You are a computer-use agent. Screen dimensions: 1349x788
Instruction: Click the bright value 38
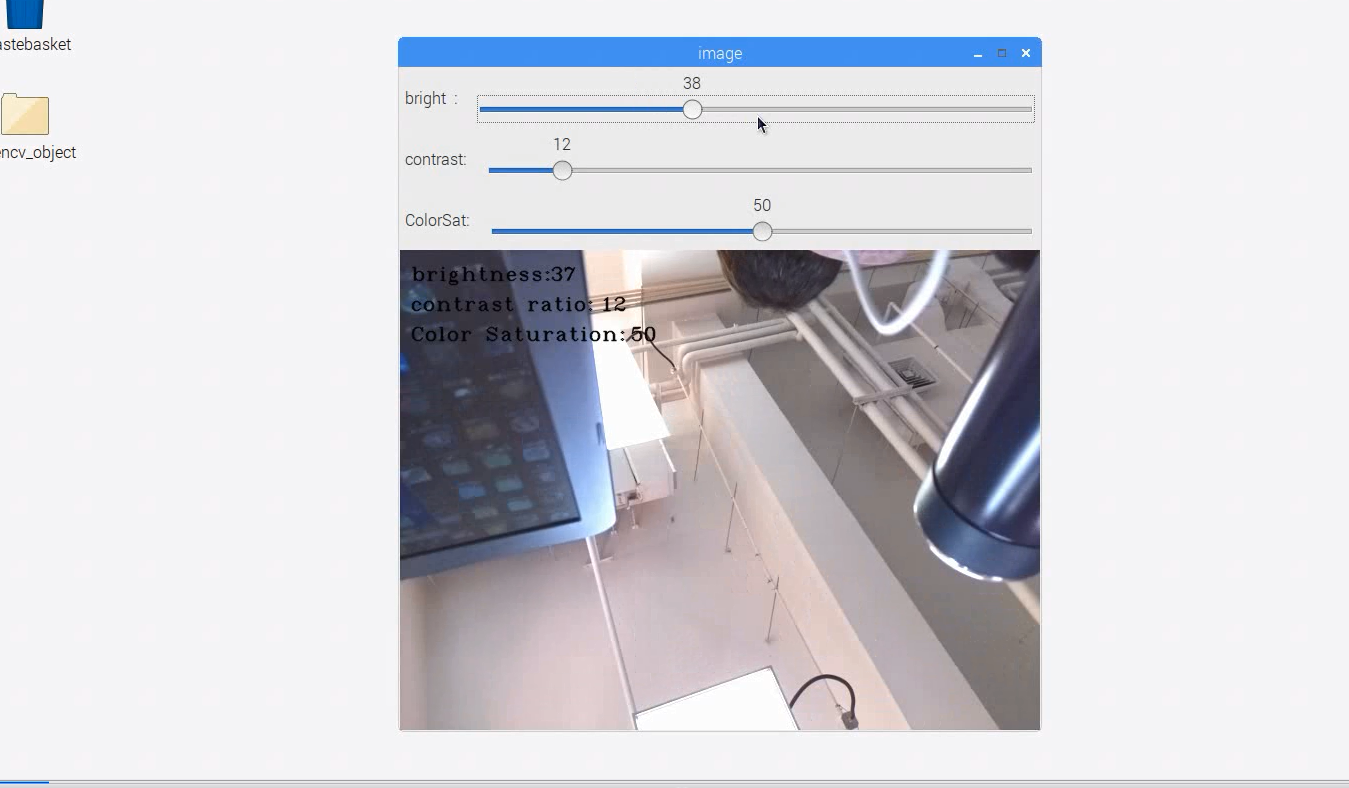[692, 84]
